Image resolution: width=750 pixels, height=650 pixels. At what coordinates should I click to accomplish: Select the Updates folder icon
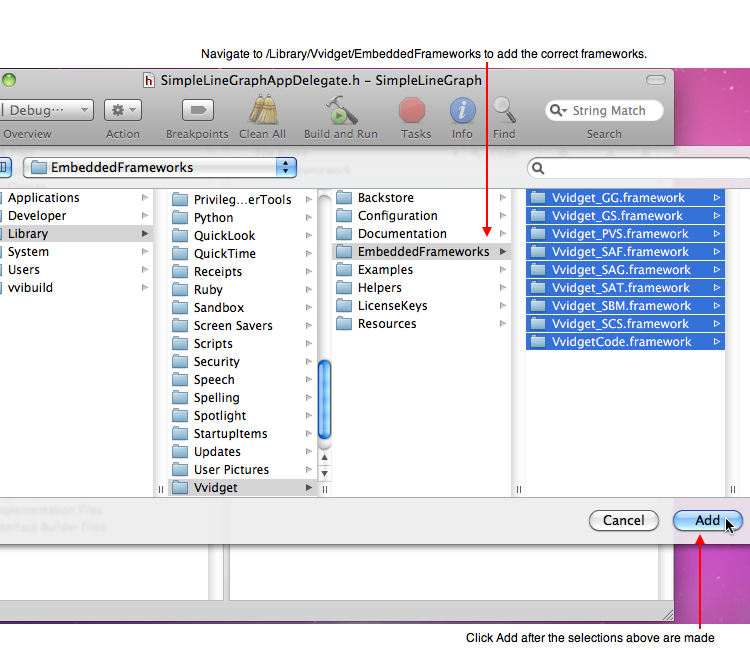coord(180,452)
